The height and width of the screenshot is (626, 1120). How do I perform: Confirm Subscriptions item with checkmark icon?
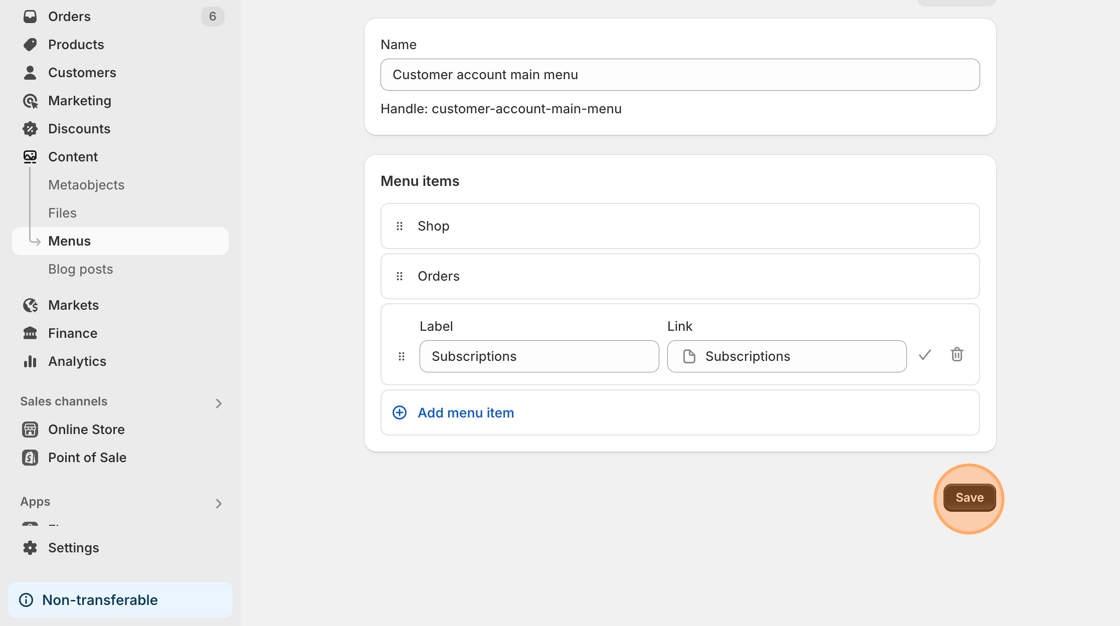[x=925, y=355]
